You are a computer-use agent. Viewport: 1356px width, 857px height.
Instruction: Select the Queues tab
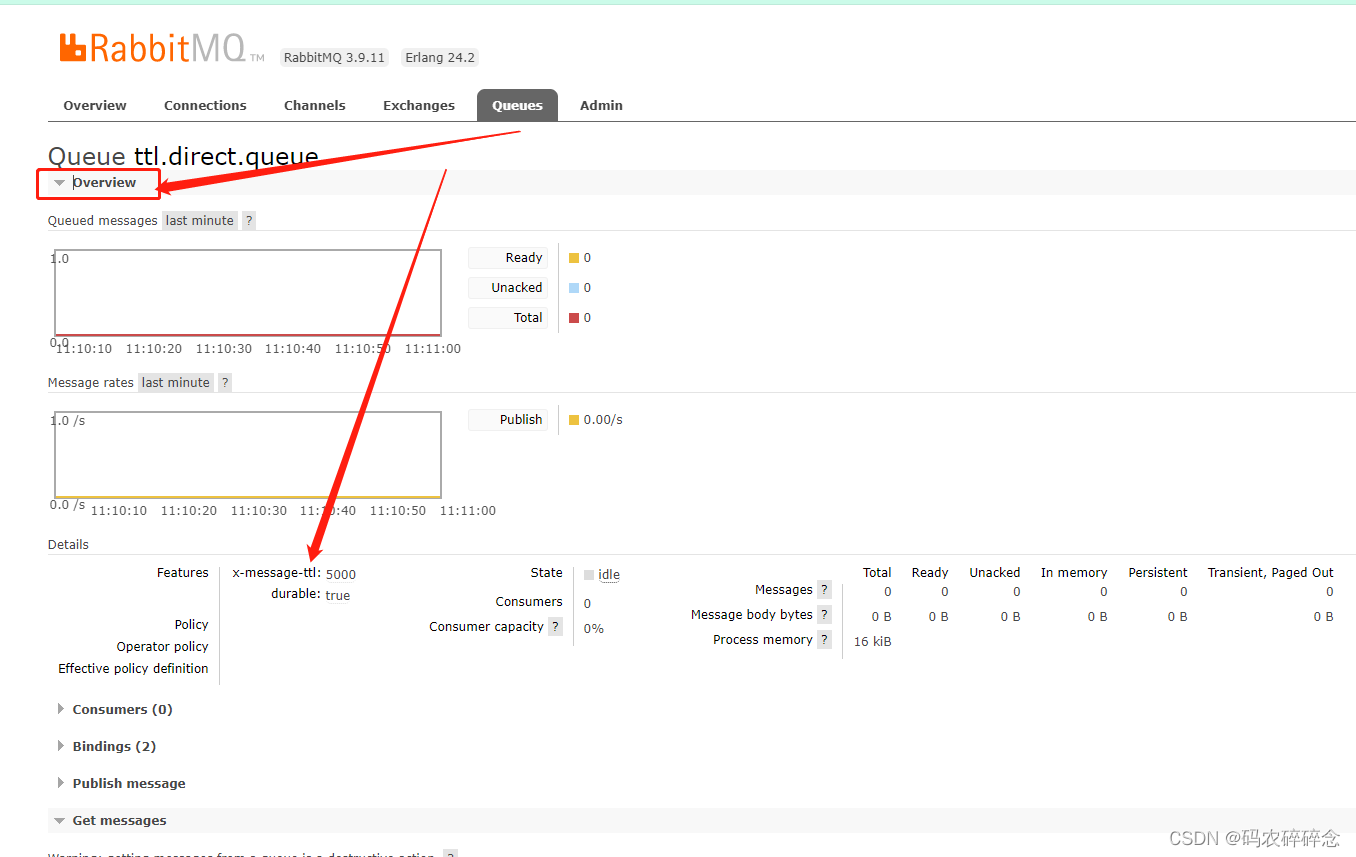[x=517, y=105]
